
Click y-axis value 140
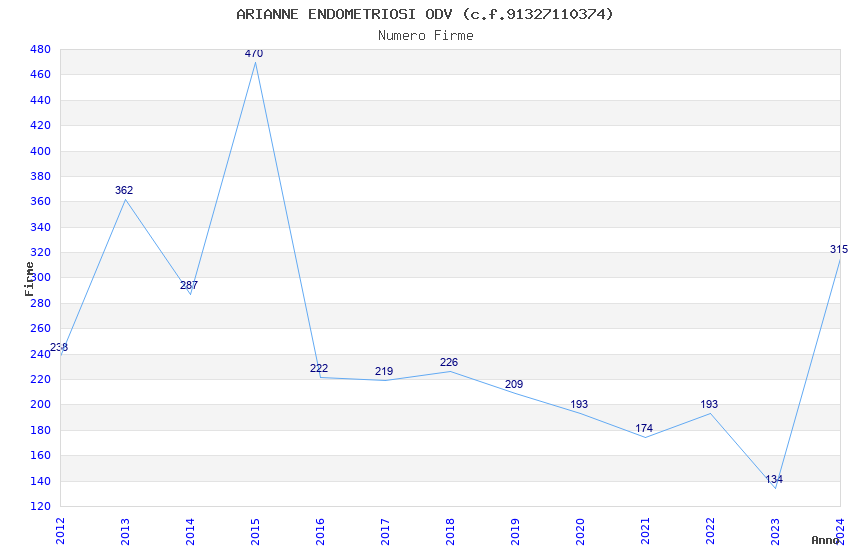pos(40,481)
